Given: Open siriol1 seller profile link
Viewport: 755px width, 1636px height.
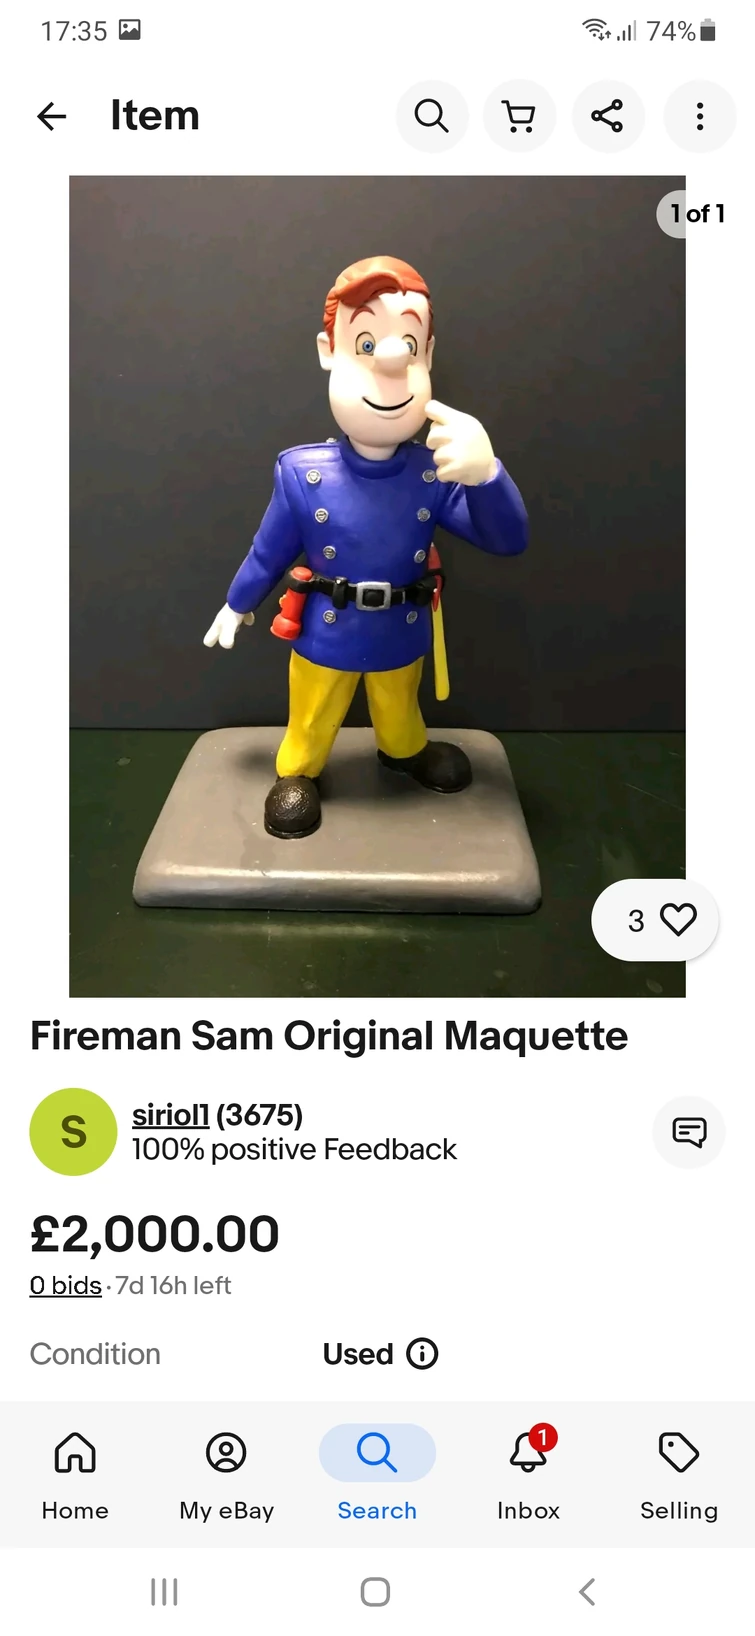Looking at the screenshot, I should point(171,1115).
